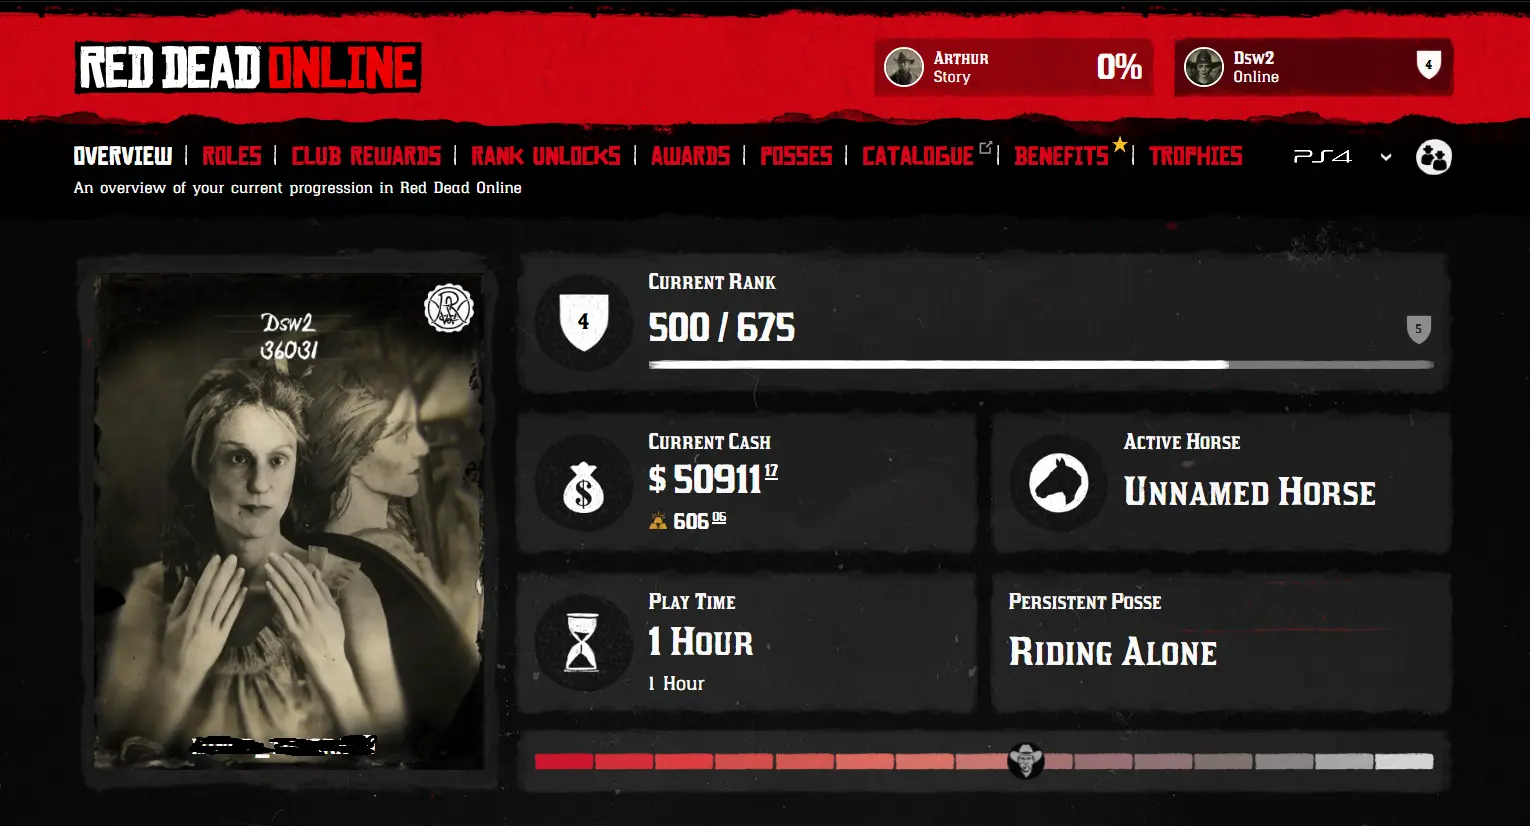Click the friends group icon
Viewport: 1530px width, 826px height.
(x=1433, y=157)
